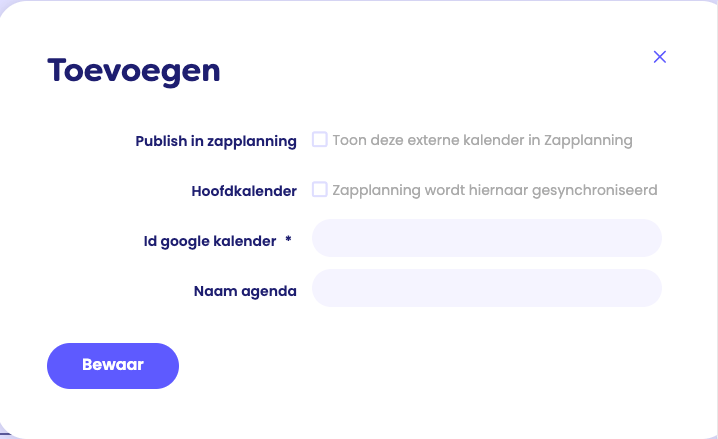This screenshot has width=718, height=439.
Task: Click into the Id google kalender field
Action: tap(487, 238)
